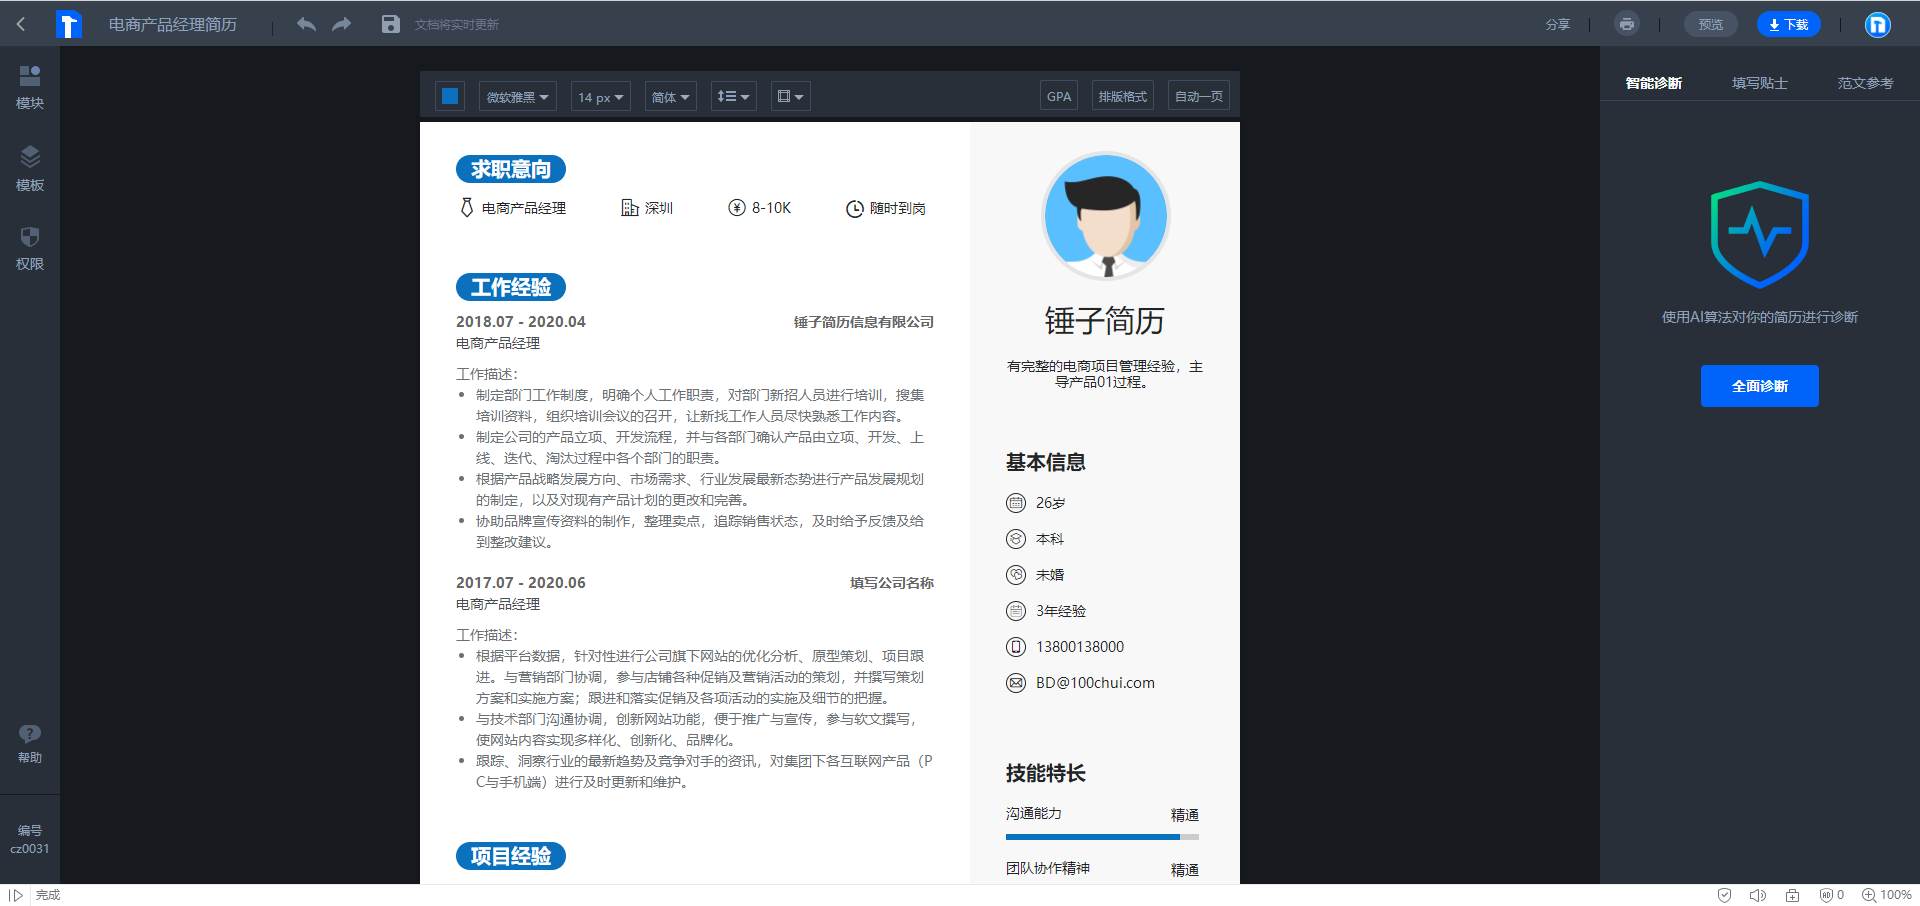Screen dimensions: 1920x906
Task: Click the clock icon beside 随时到岗
Action: [855, 209]
